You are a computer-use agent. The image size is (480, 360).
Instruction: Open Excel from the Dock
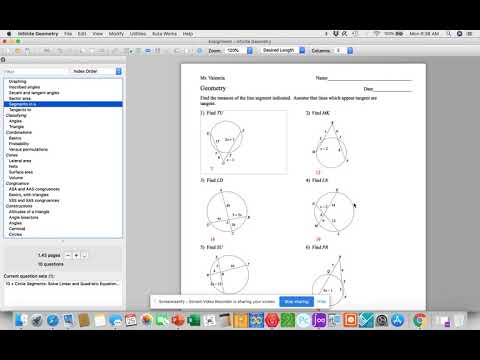pyautogui.click(x=194, y=320)
